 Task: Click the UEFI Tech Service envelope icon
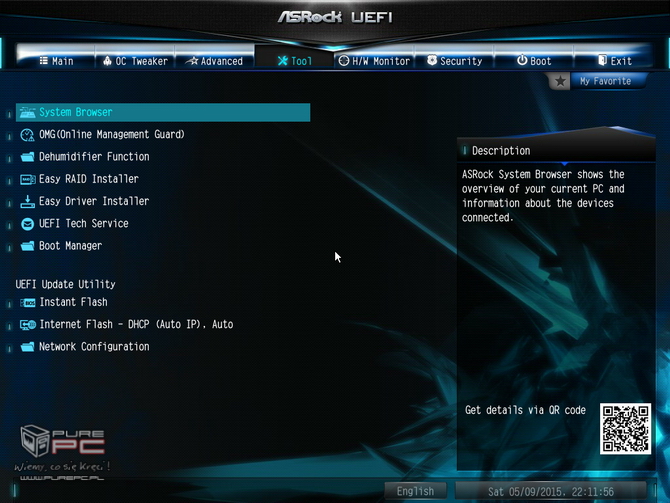click(x=27, y=224)
